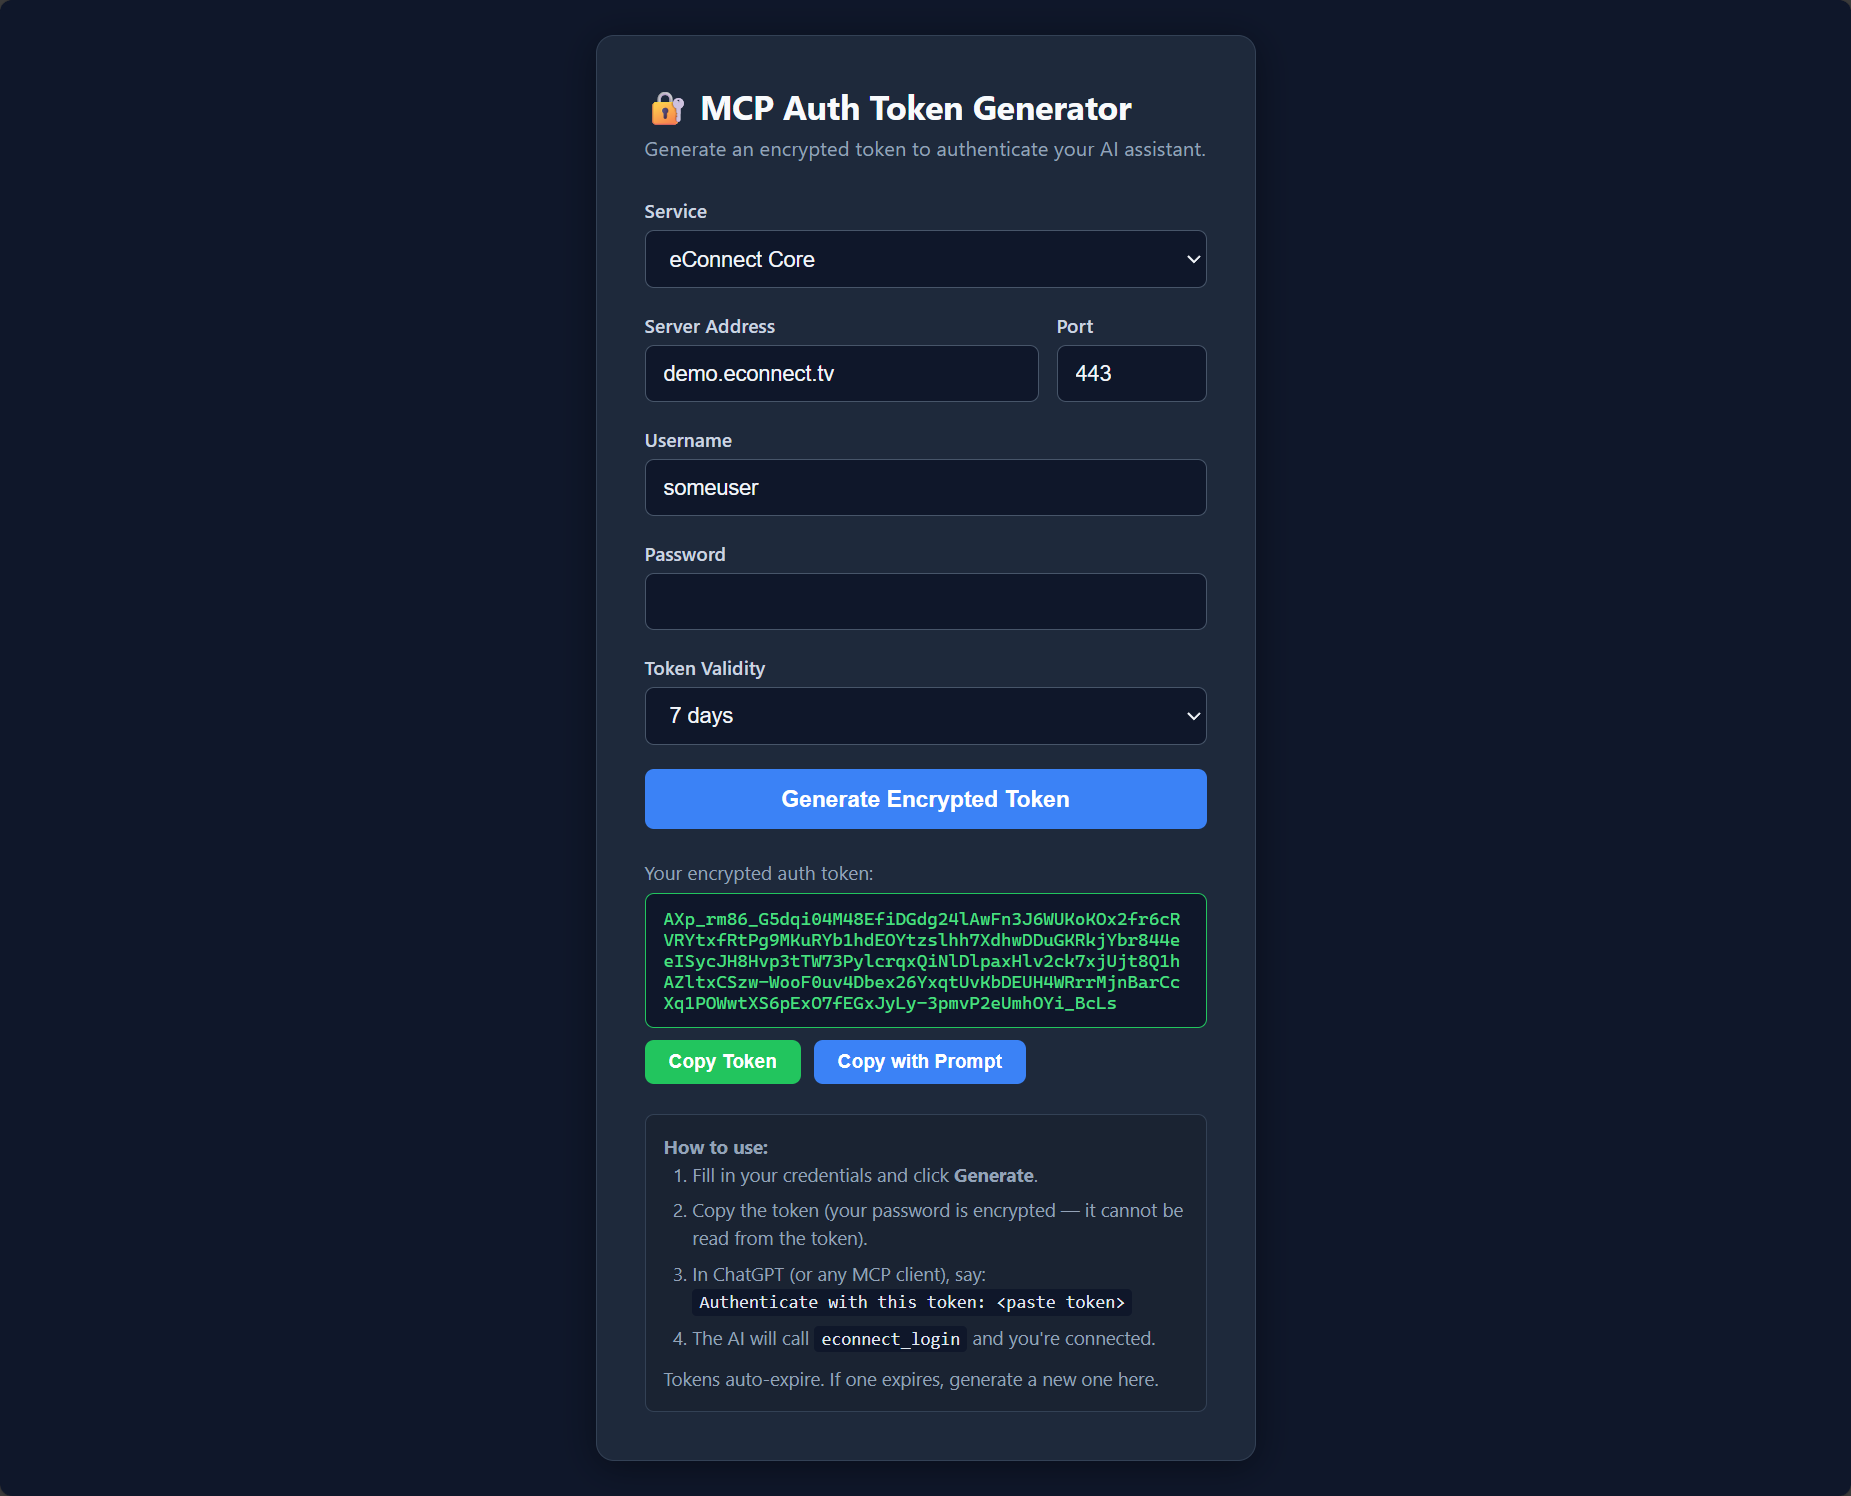Click the Server Address input field
The image size is (1851, 1496).
841,373
